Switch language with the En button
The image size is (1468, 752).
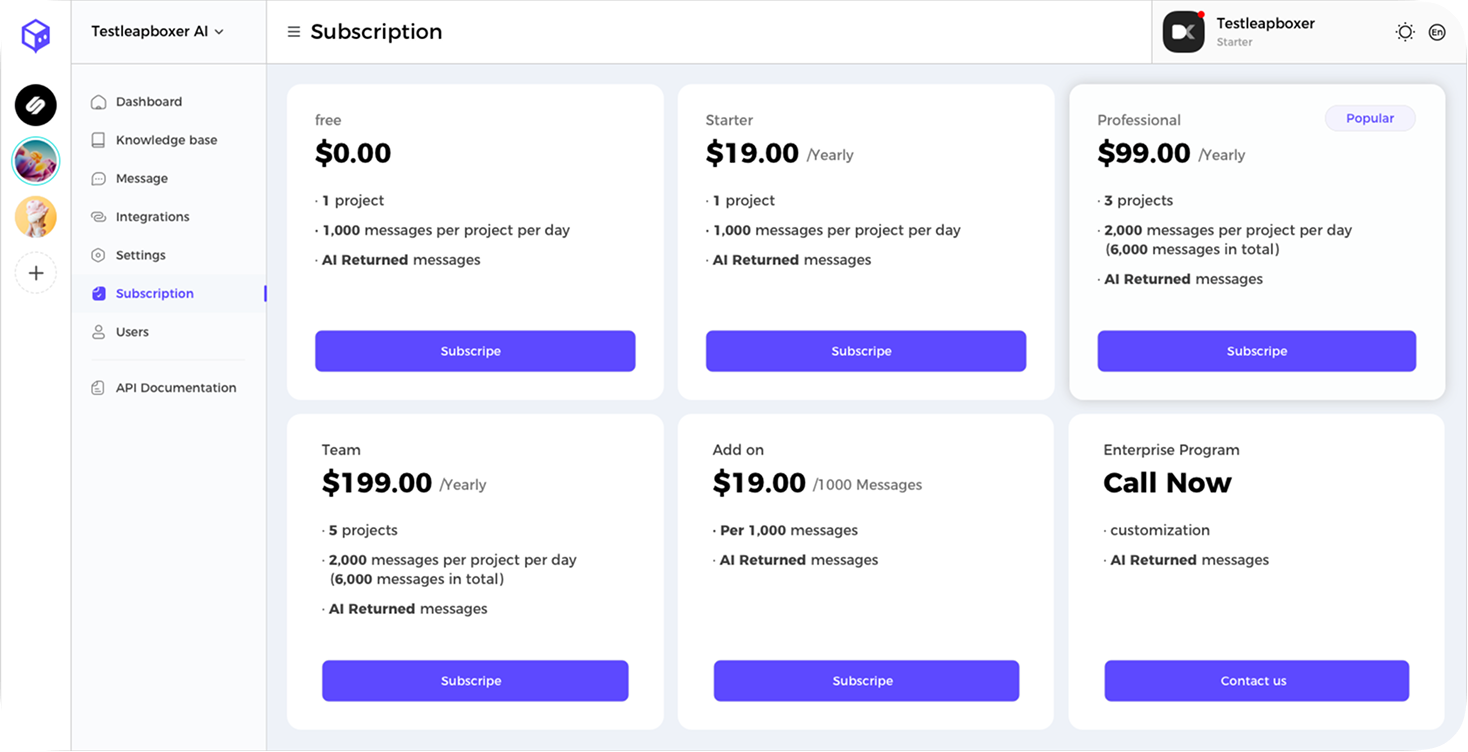pos(1437,32)
